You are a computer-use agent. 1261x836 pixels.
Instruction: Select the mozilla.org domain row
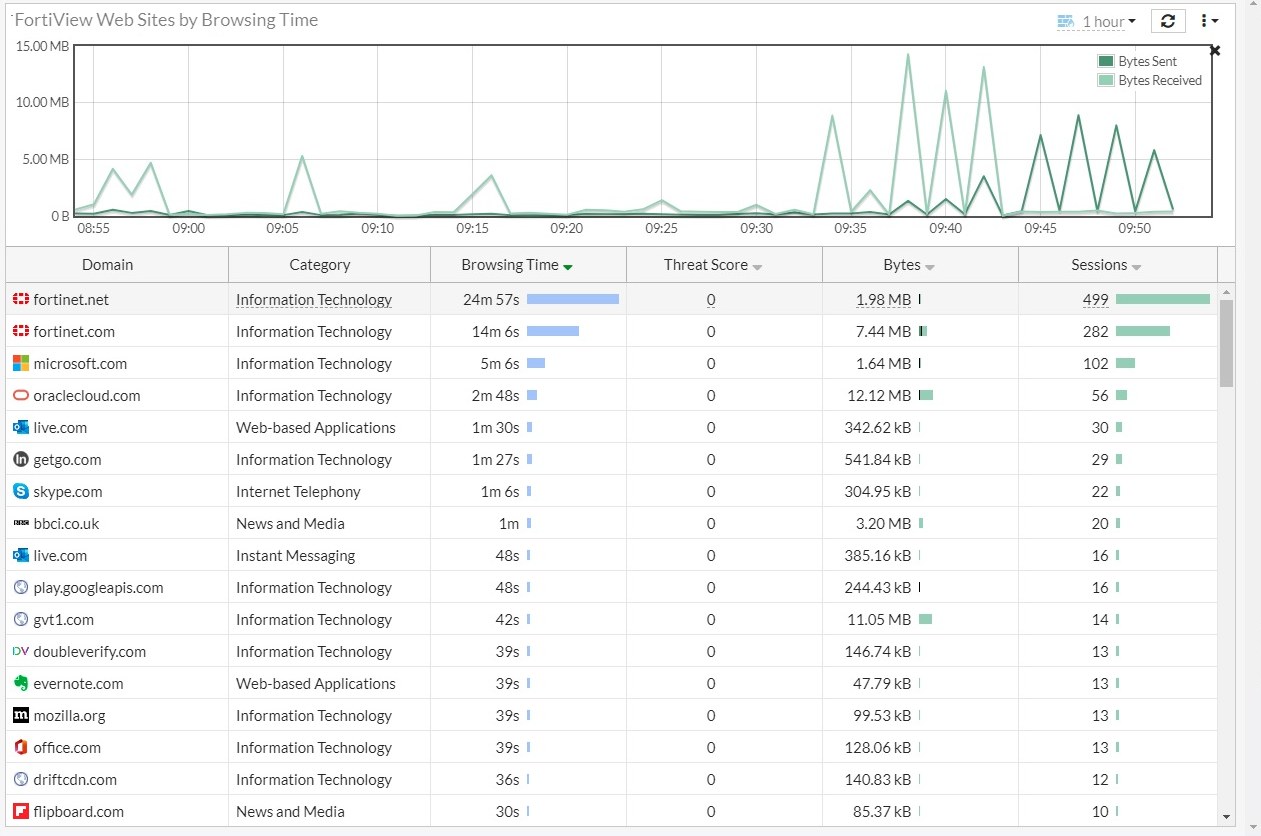[x=69, y=716]
